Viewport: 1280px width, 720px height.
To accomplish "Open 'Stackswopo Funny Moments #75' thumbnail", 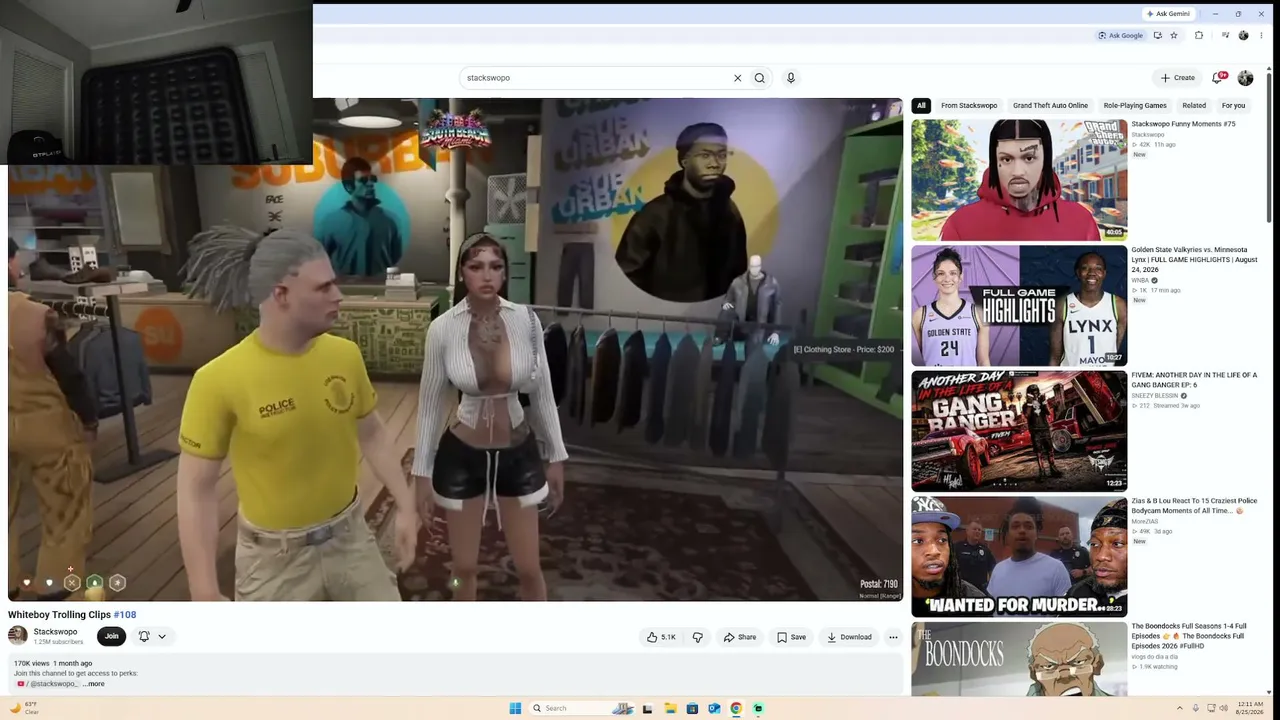I will click(x=1019, y=180).
